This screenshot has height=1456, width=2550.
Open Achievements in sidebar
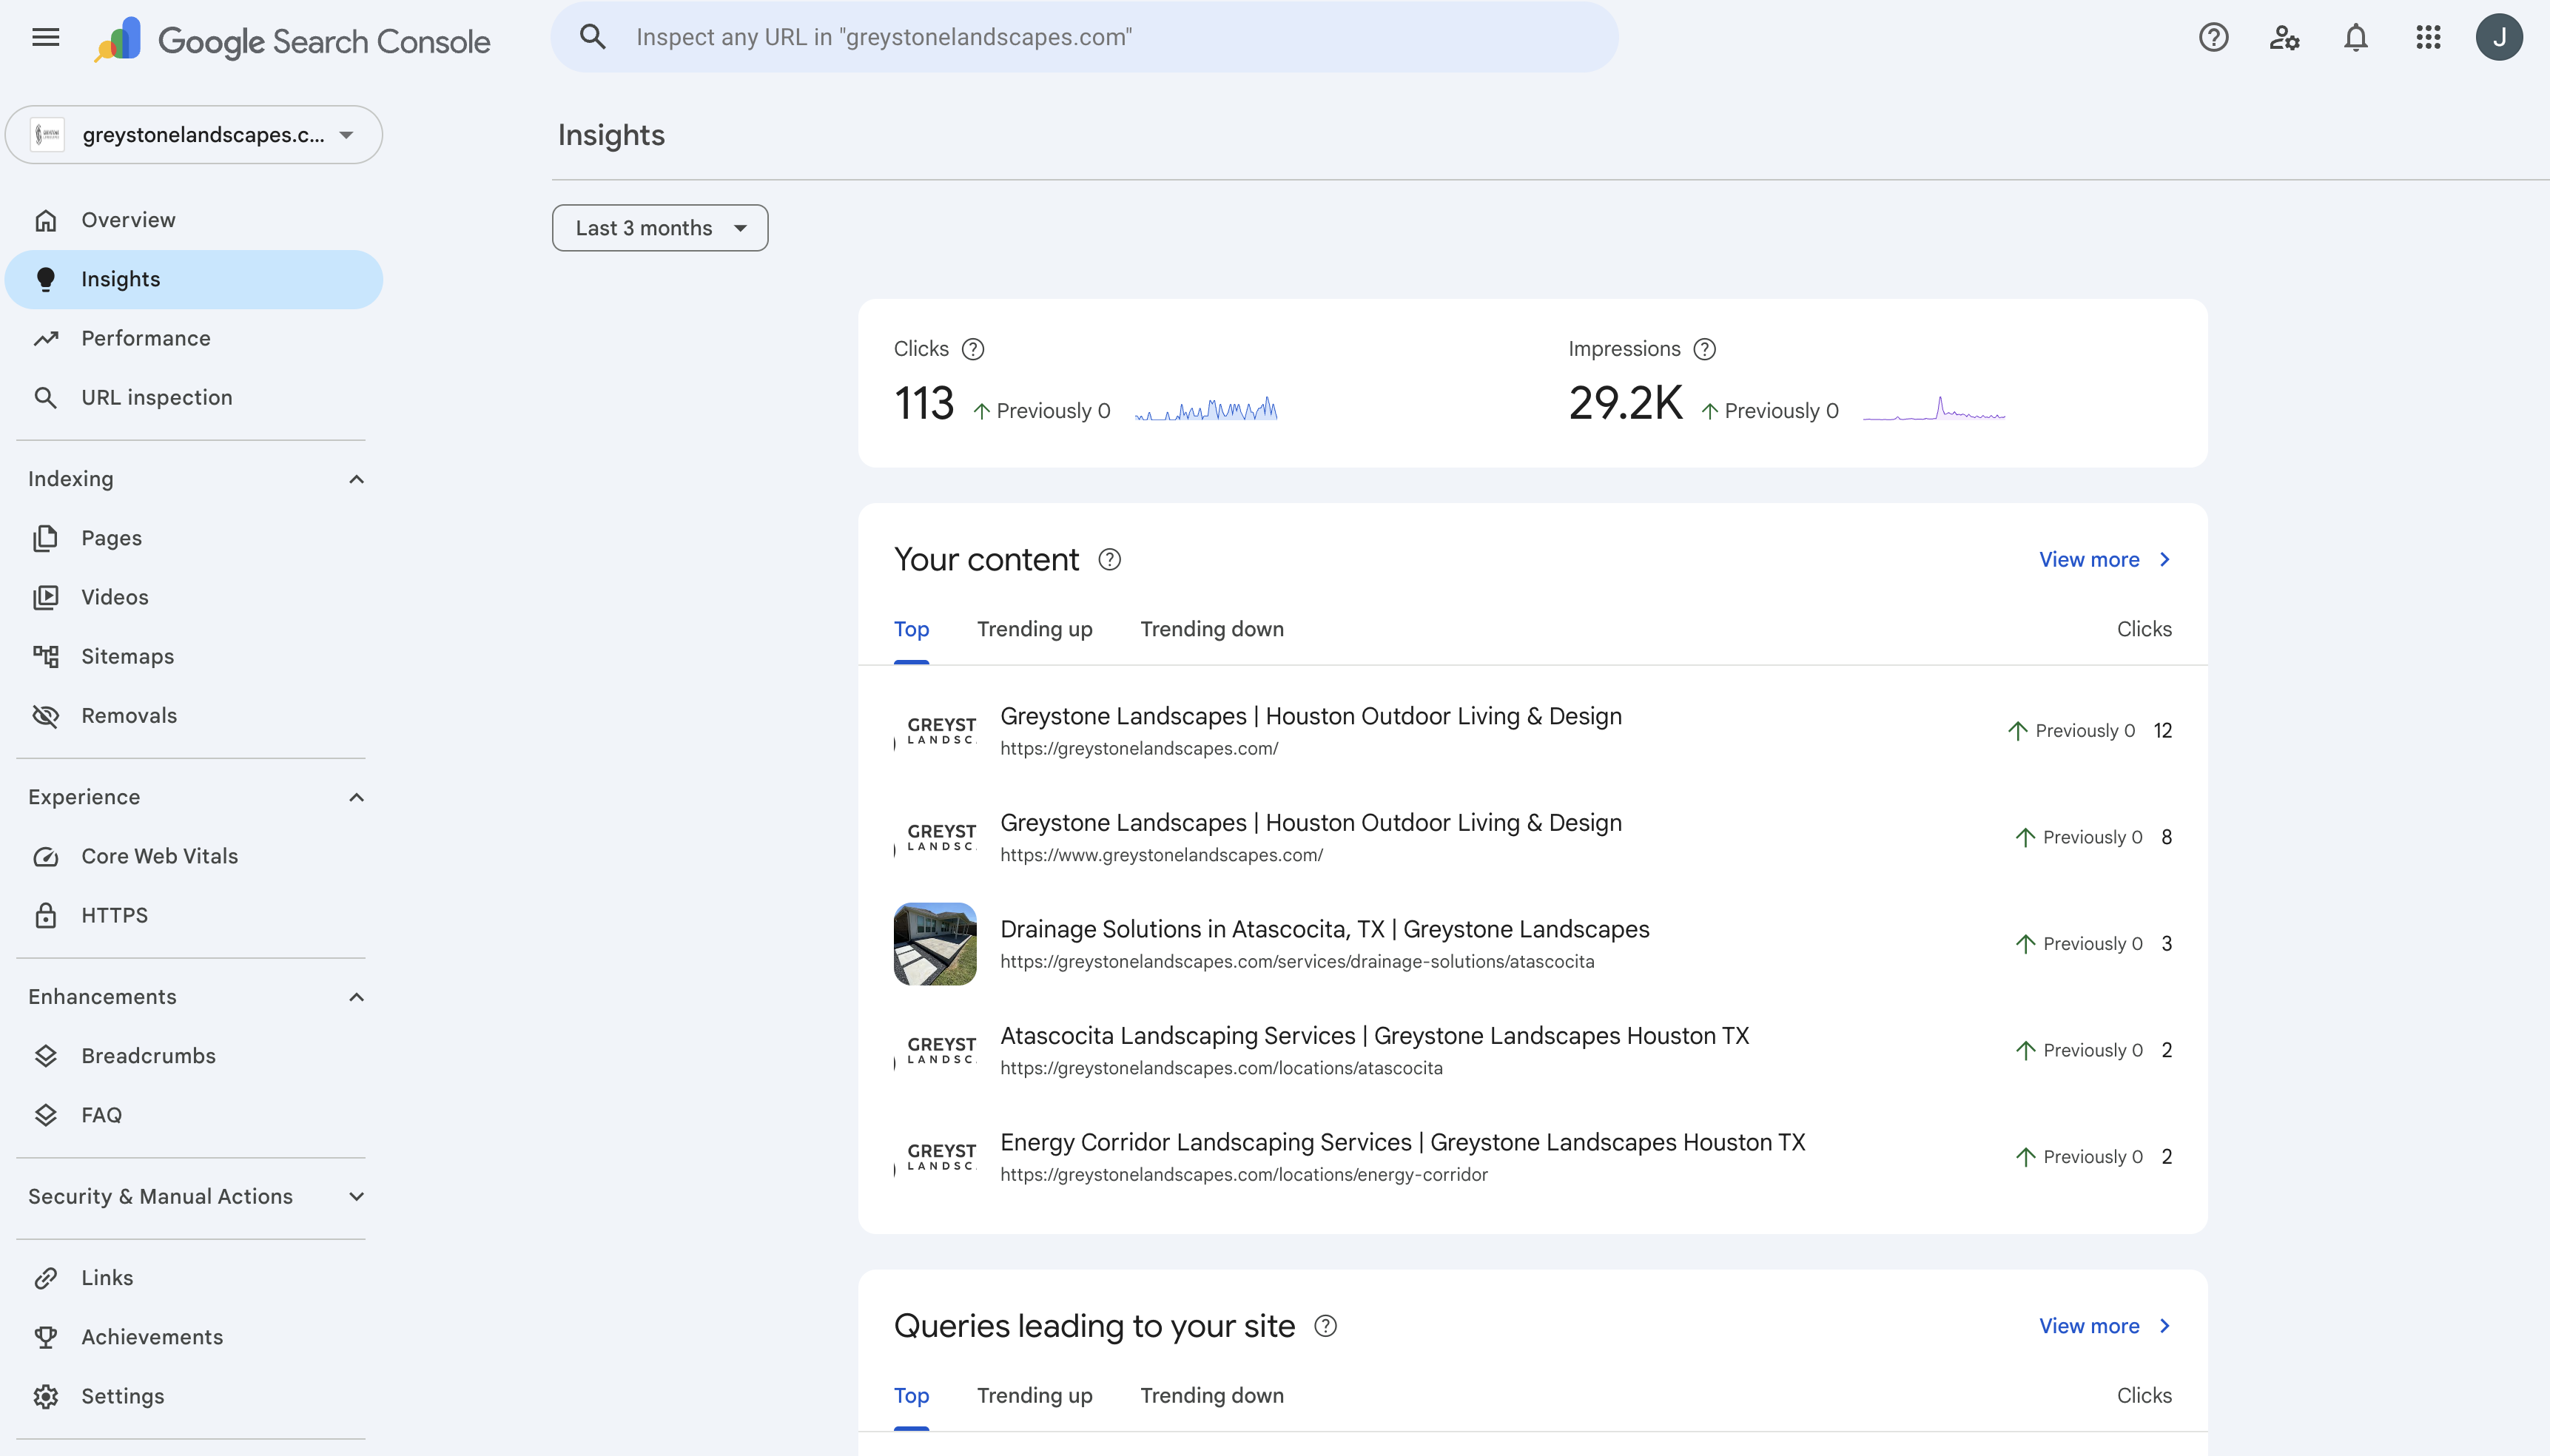(x=194, y=1337)
